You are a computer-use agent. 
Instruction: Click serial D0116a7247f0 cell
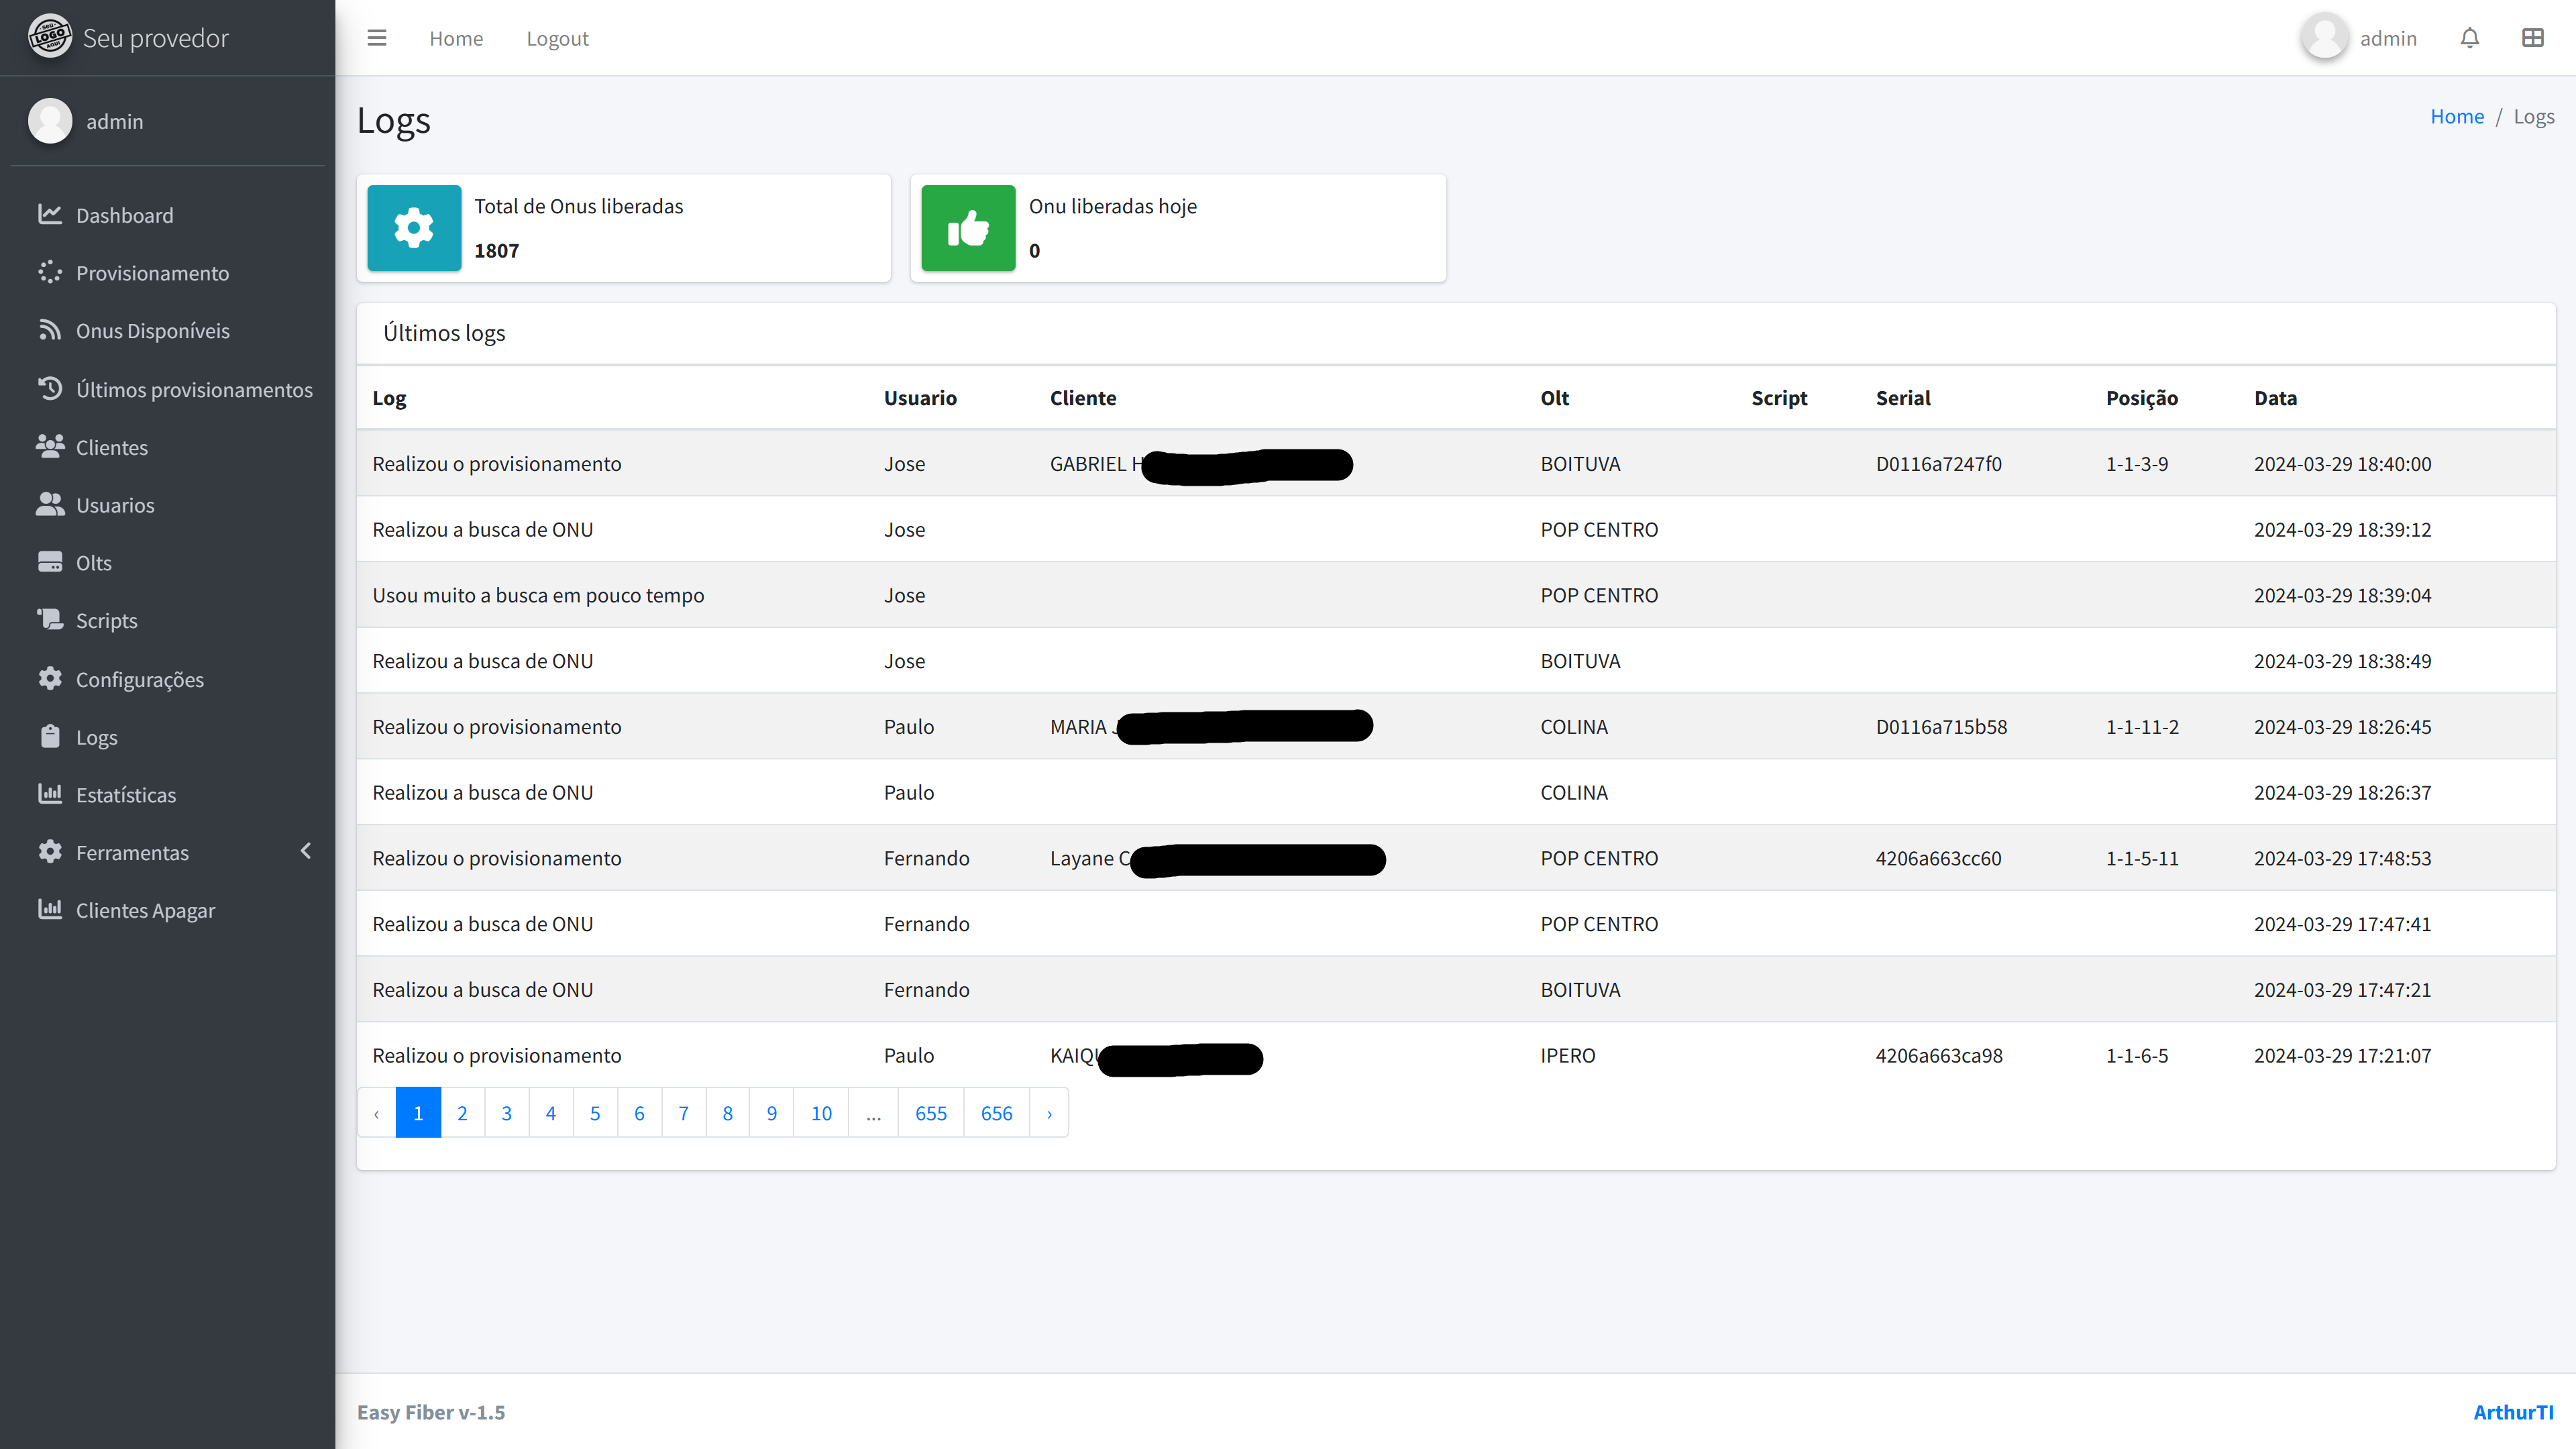coord(1938,463)
